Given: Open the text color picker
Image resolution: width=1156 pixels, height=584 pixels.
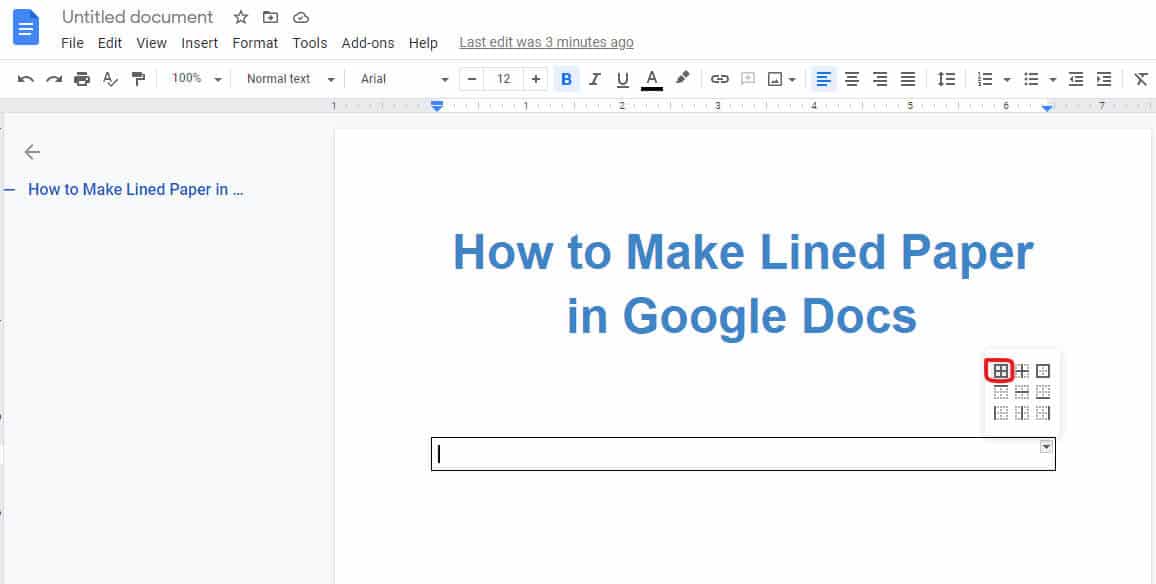Looking at the screenshot, I should (652, 79).
